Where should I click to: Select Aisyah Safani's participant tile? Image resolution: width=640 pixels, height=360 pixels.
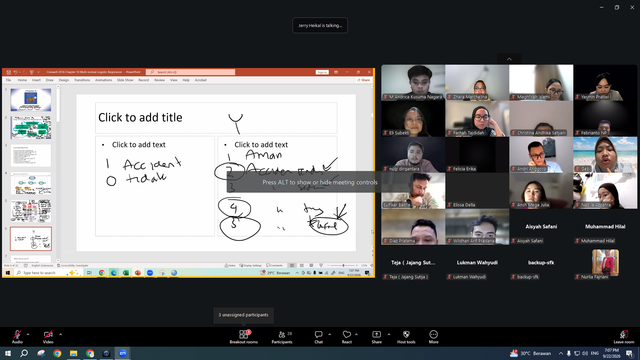tap(541, 227)
